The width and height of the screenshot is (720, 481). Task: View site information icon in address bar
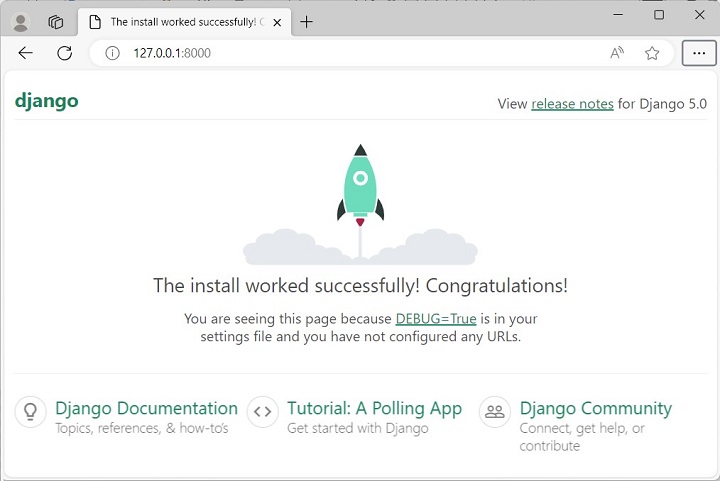point(114,53)
